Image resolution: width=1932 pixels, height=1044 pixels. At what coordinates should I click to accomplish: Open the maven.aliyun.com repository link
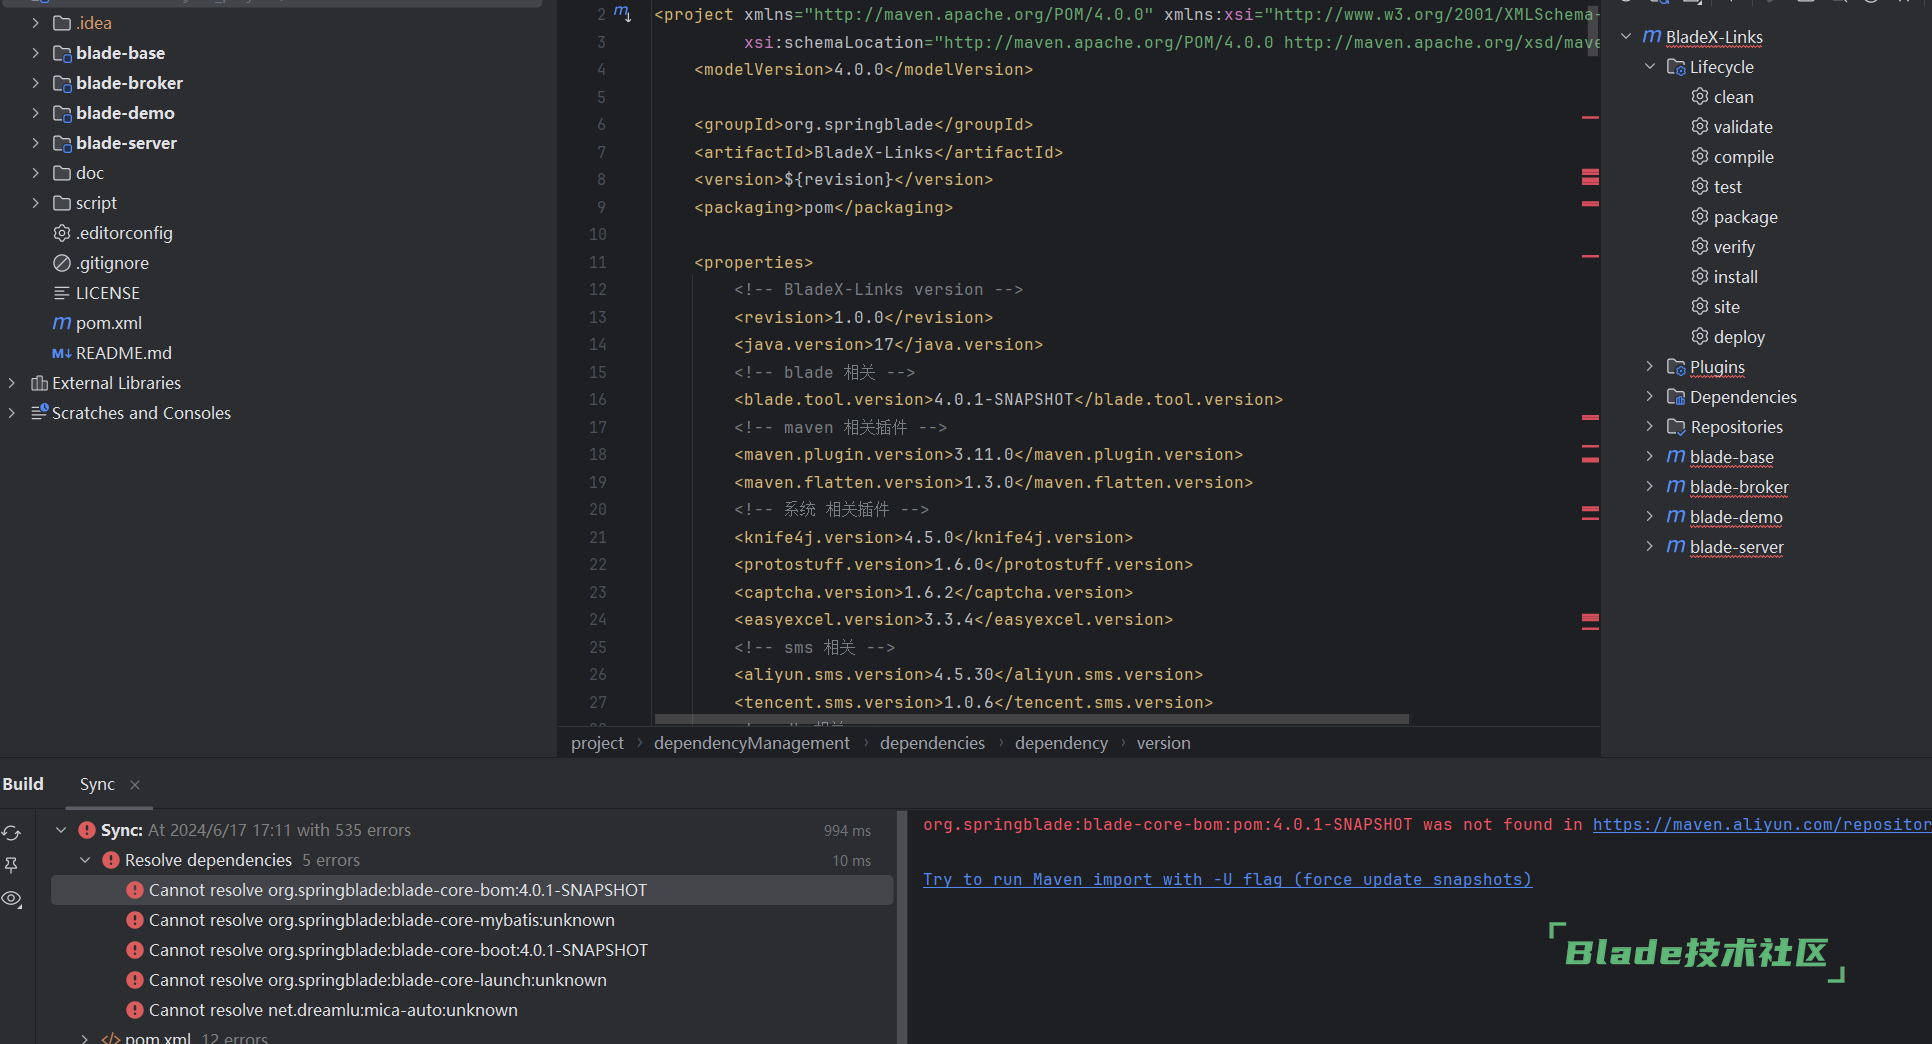point(1762,825)
